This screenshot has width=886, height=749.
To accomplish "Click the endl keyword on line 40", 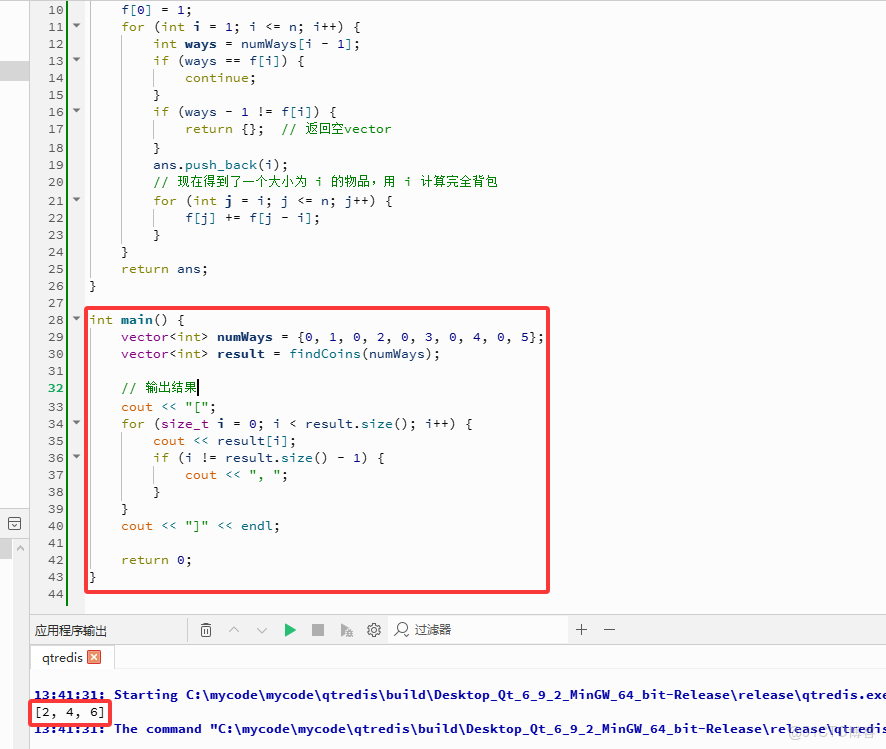I will point(257,526).
